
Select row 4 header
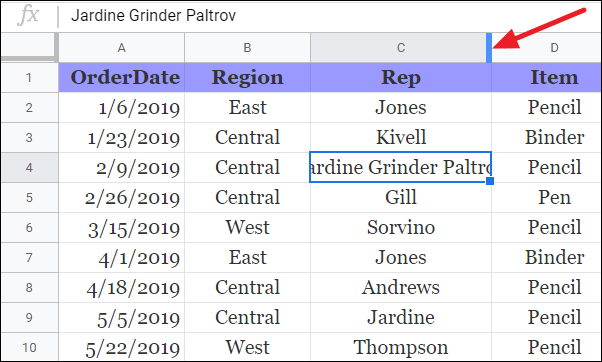pyautogui.click(x=30, y=167)
